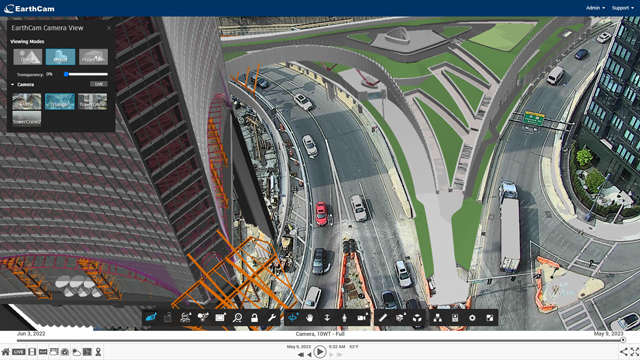This screenshot has height=360, width=640.
Task: Click the gauge dashboard icon
Action: pyautogui.click(x=65, y=352)
